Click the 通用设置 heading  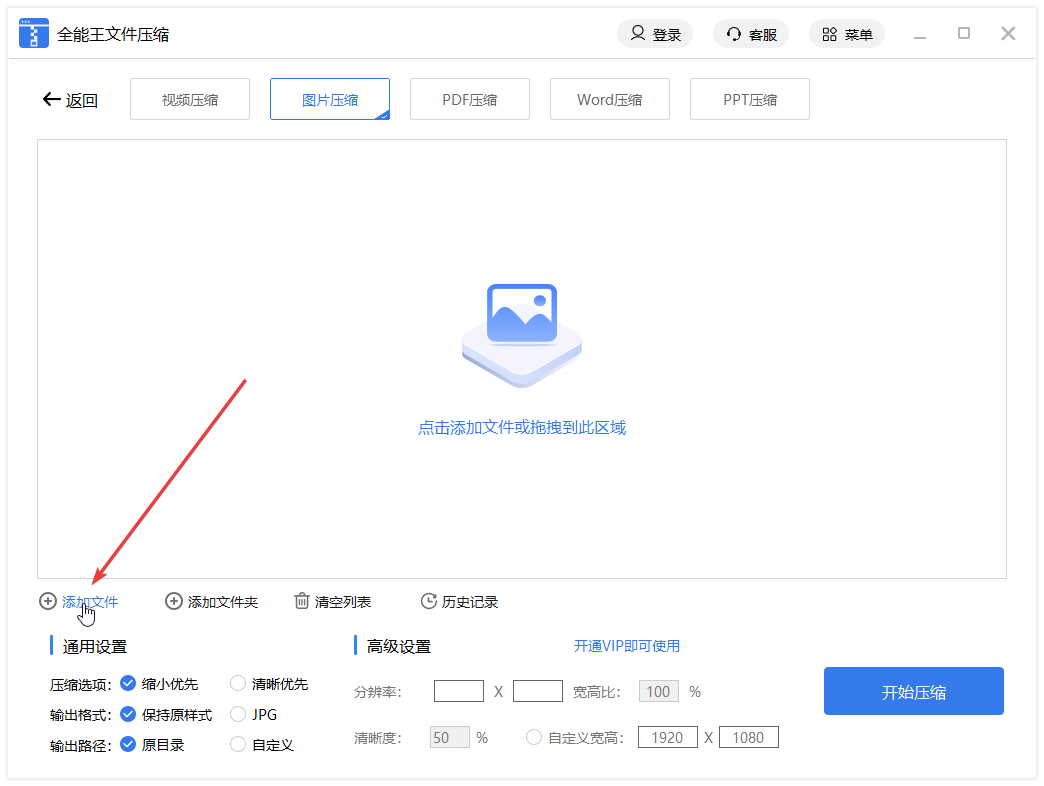coord(95,646)
